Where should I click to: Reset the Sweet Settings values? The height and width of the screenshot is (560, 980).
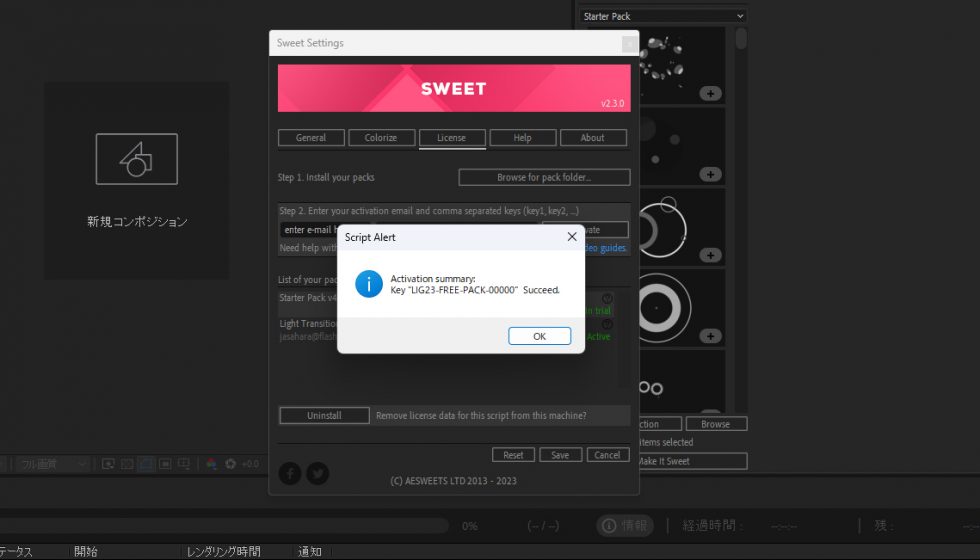tap(513, 455)
